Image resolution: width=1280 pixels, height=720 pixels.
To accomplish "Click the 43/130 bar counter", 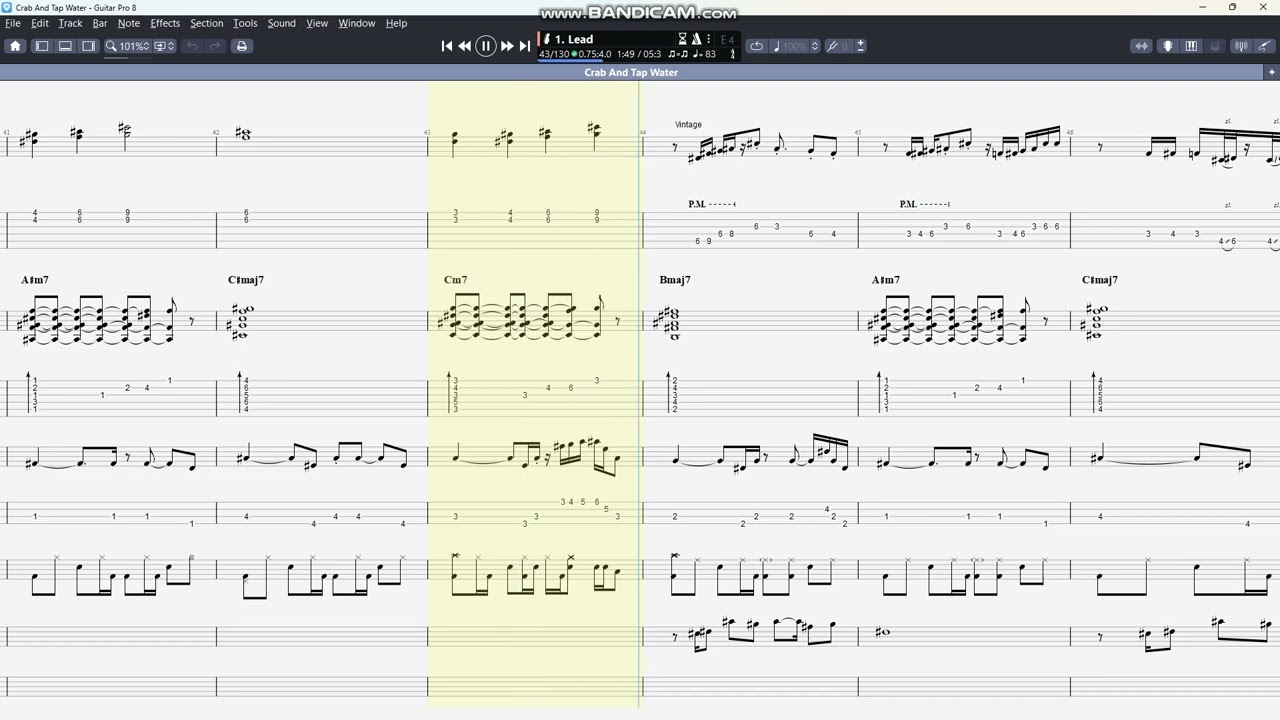I will (x=554, y=54).
